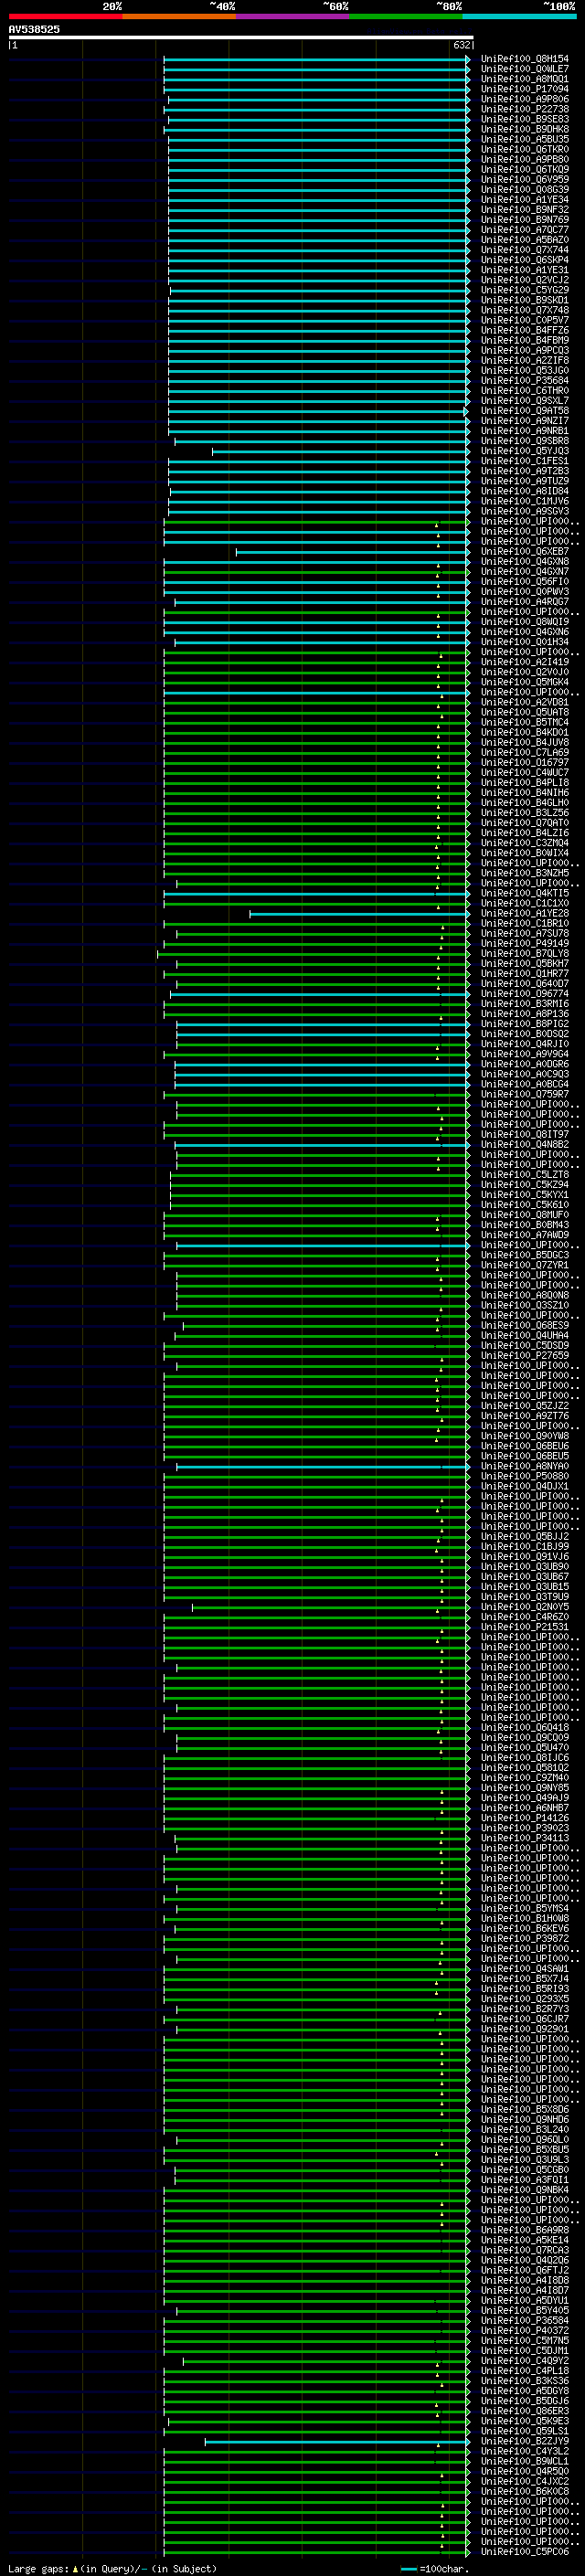Open the UniRef100_Q0PWV3 hit label
The width and height of the screenshot is (585, 2576).
[525, 592]
